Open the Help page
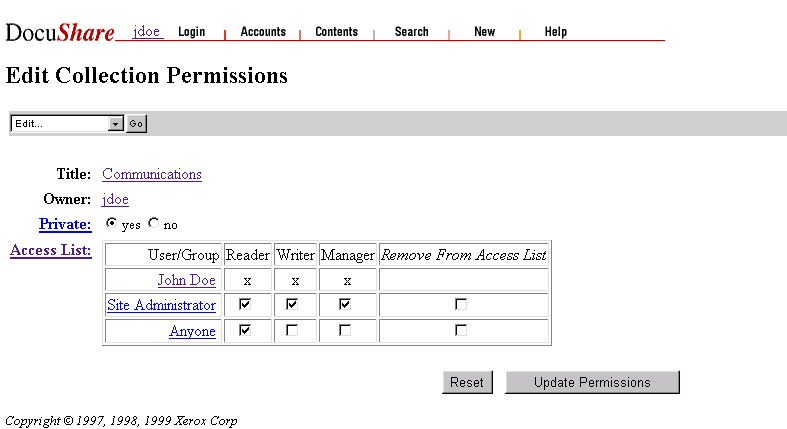This screenshot has width=787, height=429. (555, 32)
